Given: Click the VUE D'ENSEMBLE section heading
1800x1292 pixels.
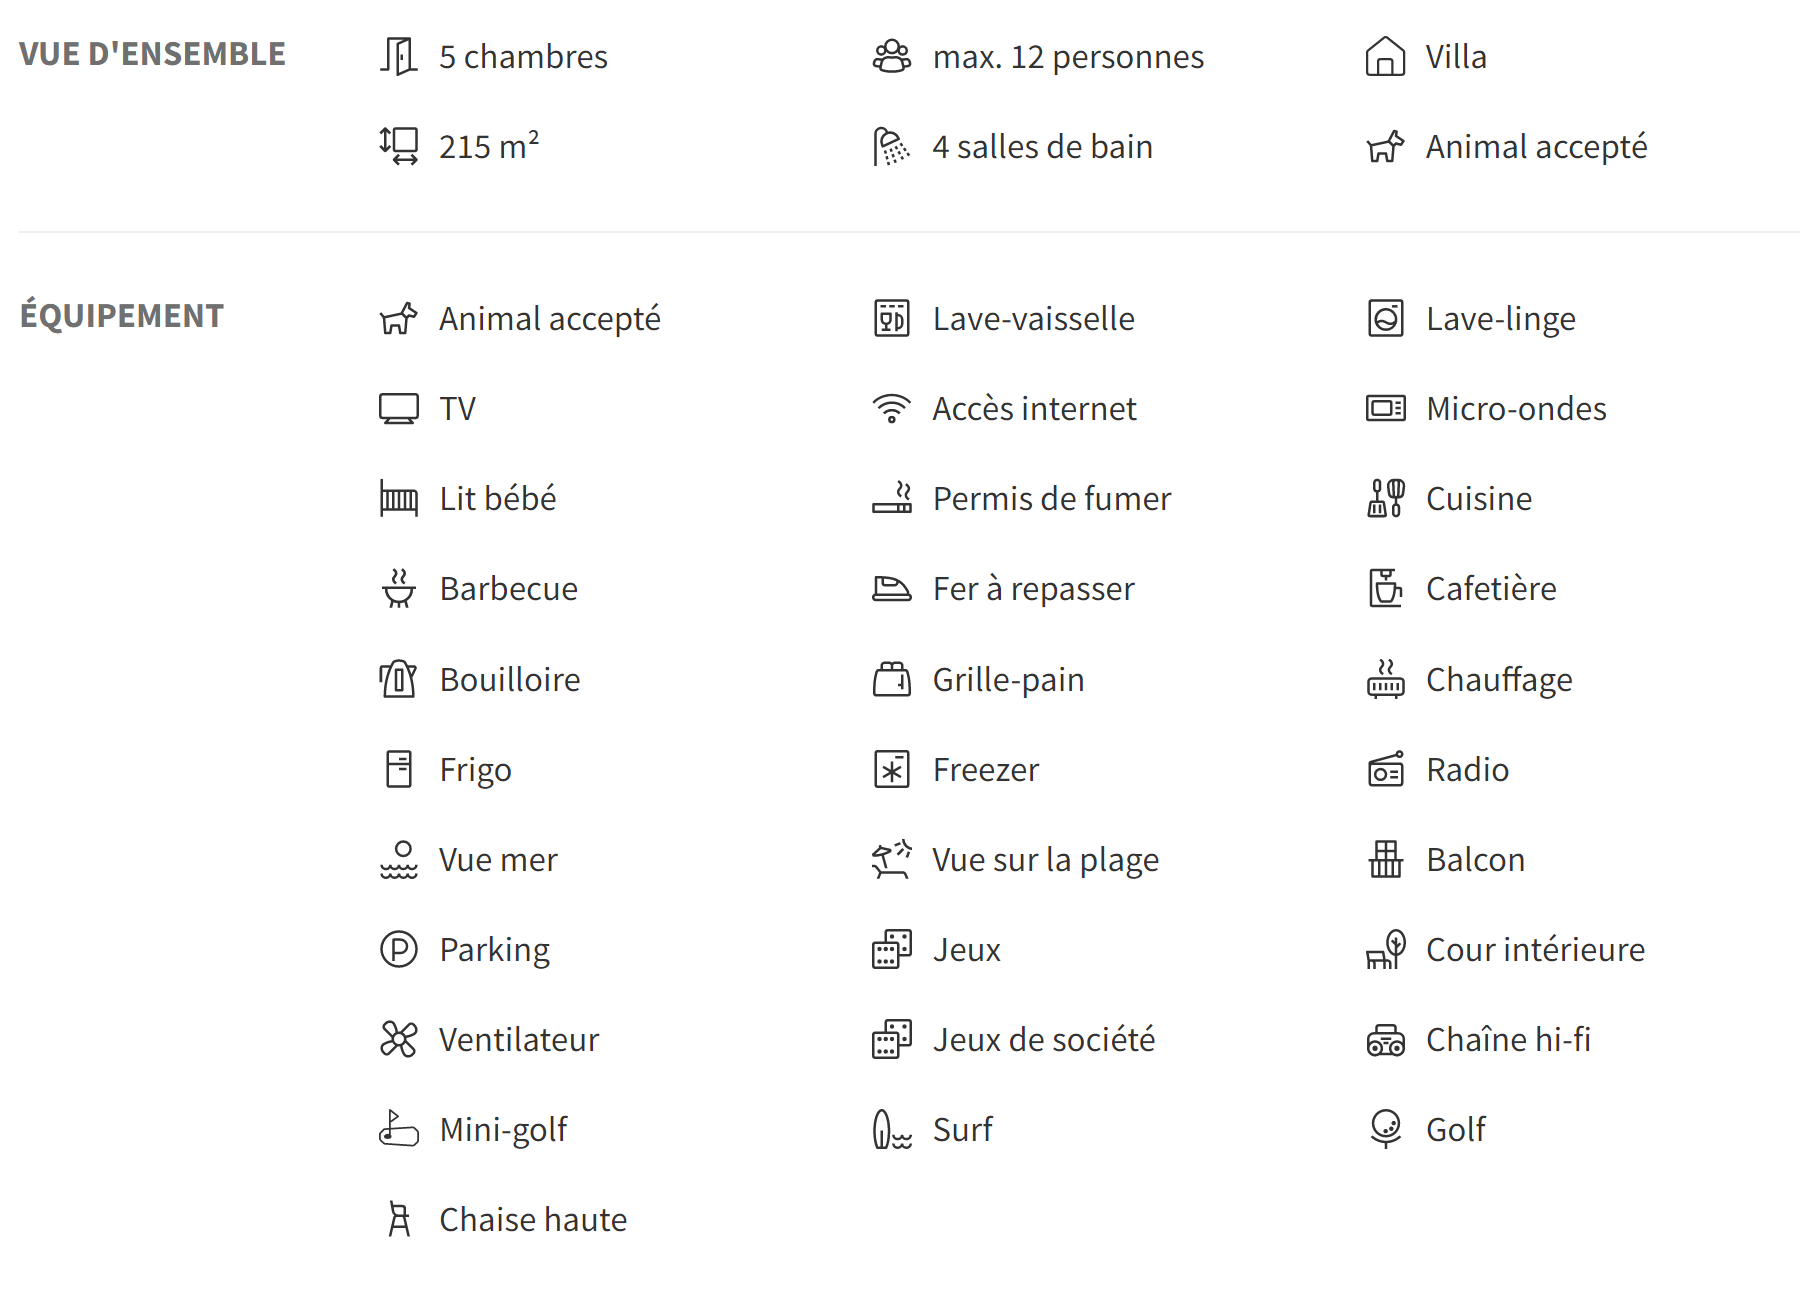Looking at the screenshot, I should click(x=152, y=54).
